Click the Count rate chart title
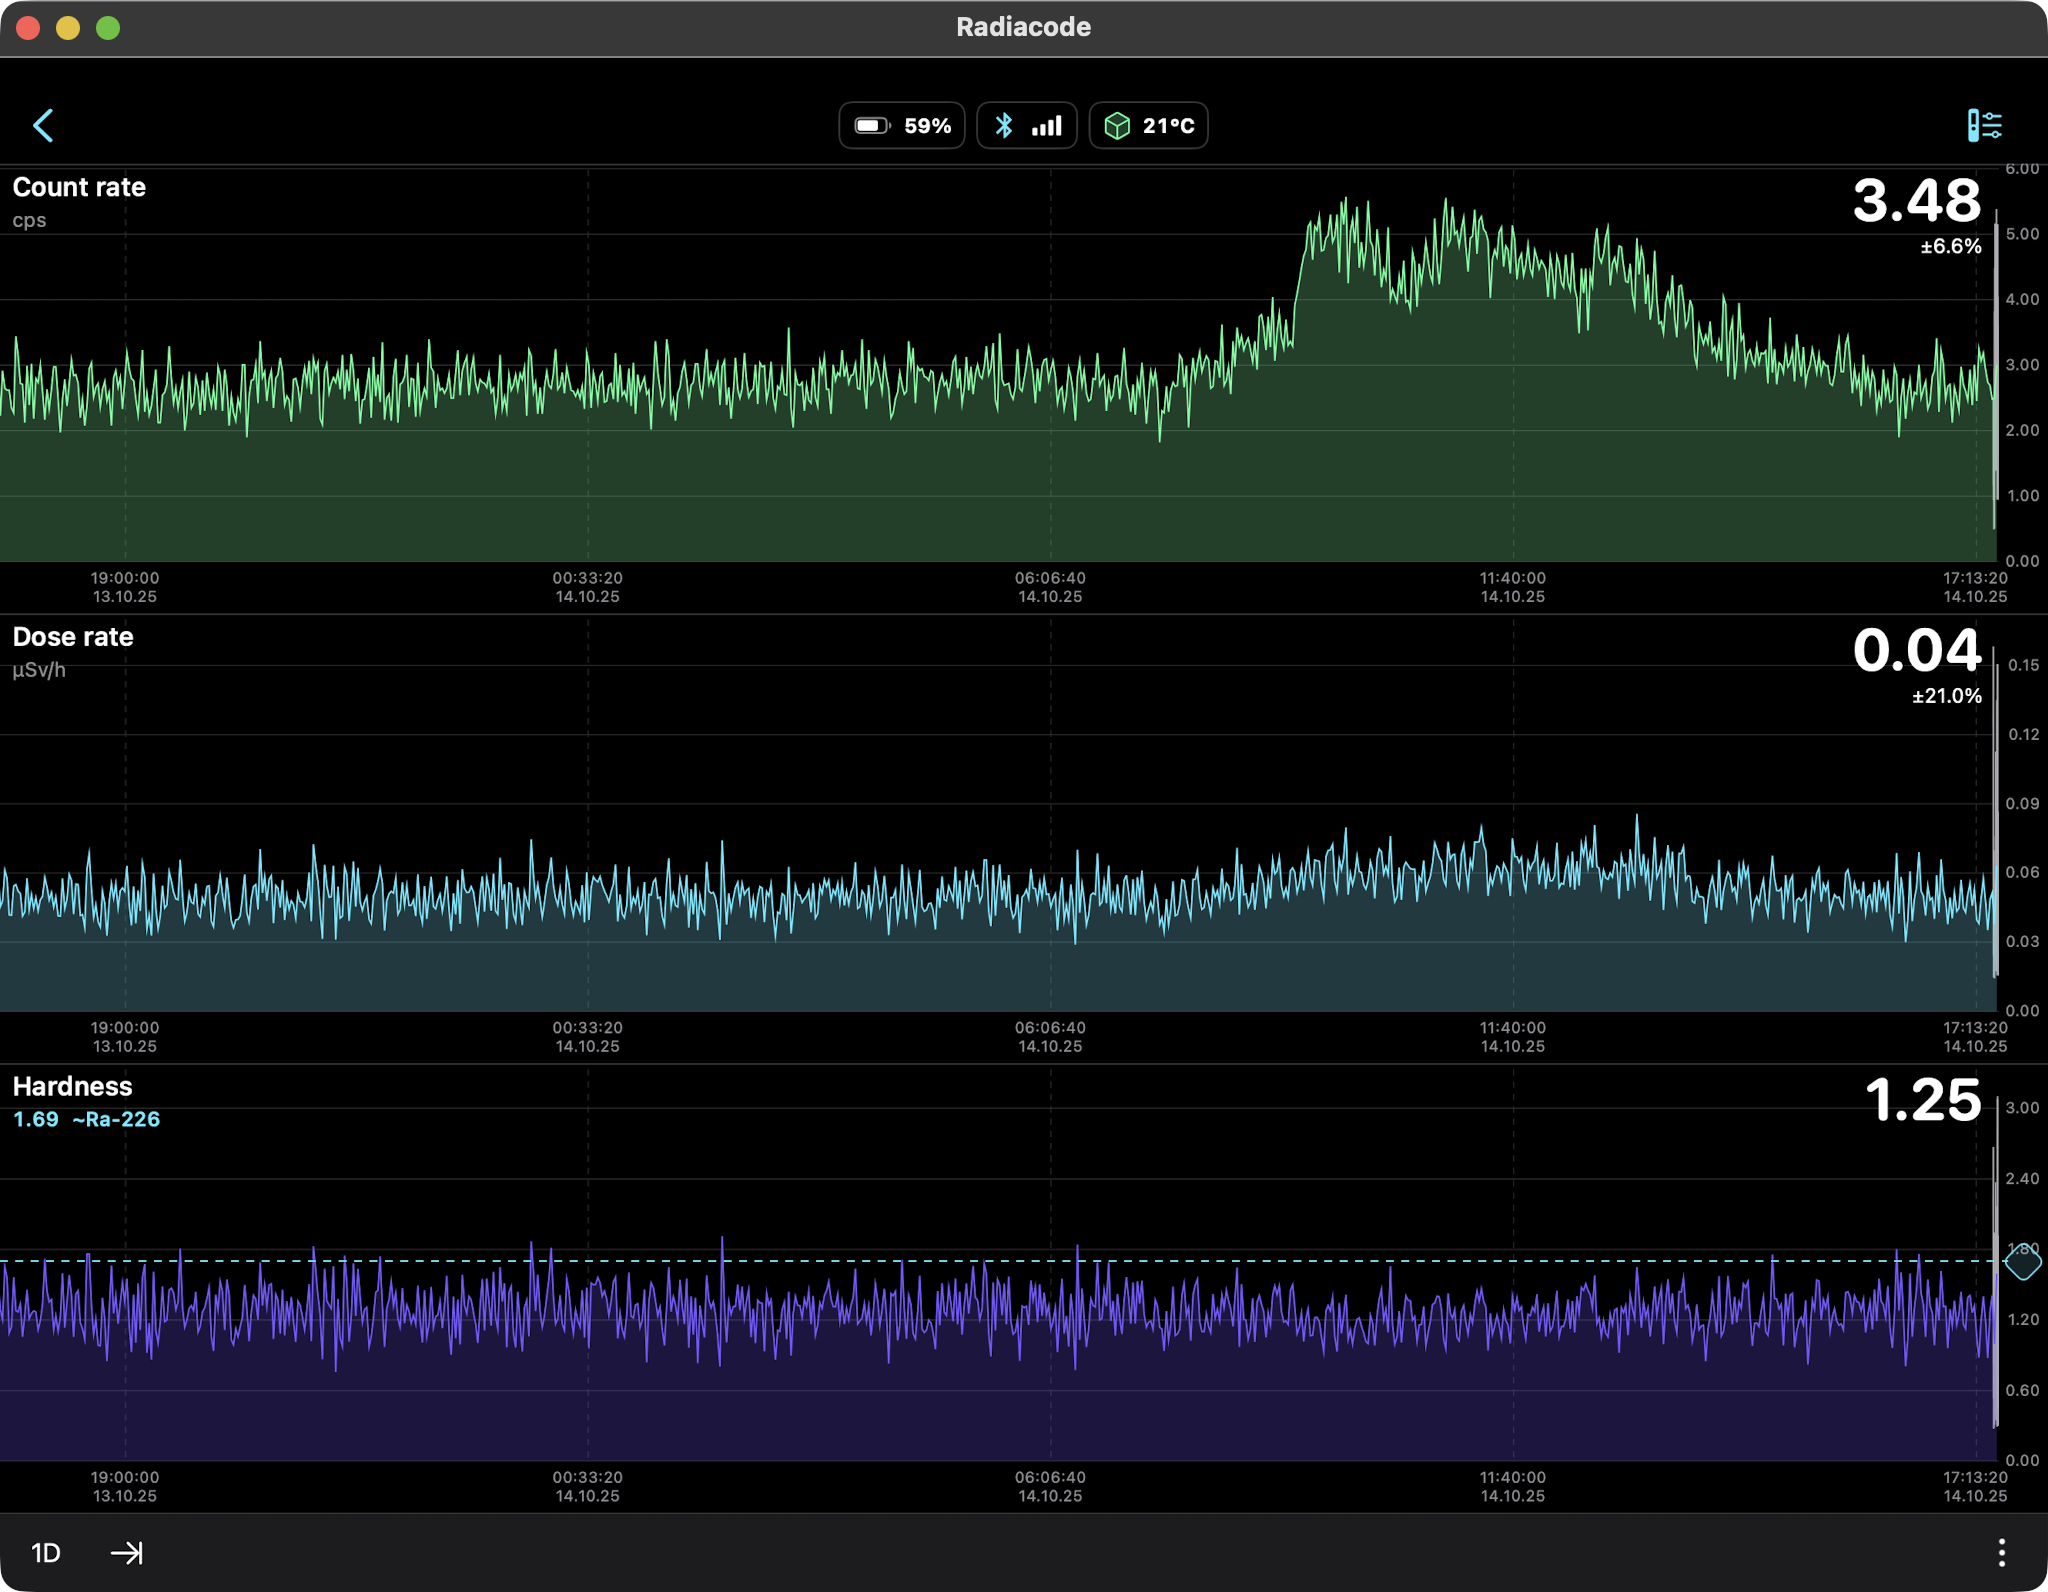Screen dimensions: 2048x1592 coord(79,187)
